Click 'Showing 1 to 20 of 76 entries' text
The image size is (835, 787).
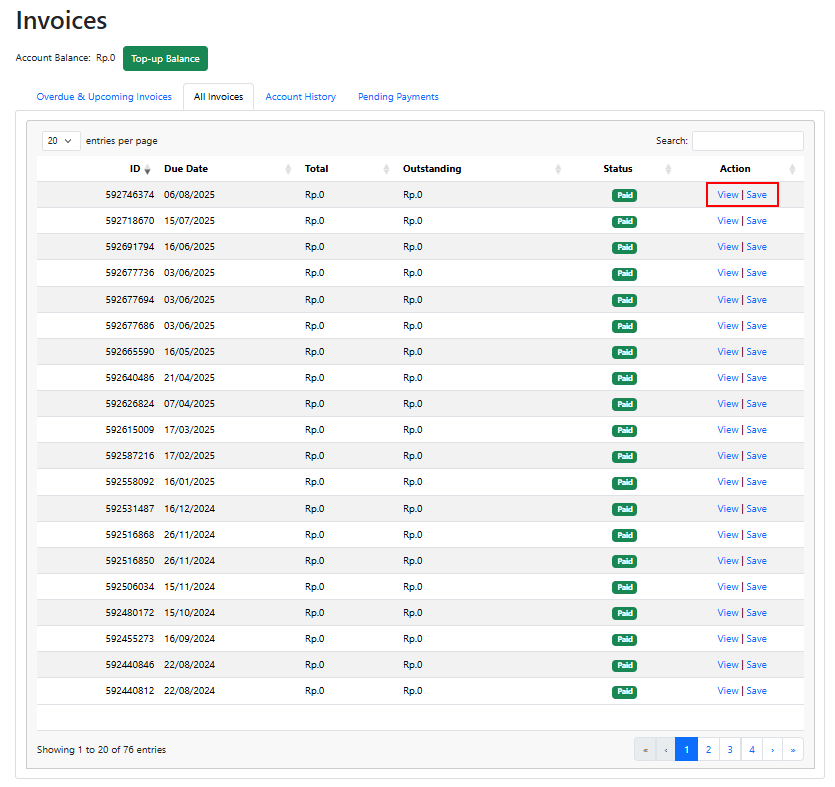point(101,750)
